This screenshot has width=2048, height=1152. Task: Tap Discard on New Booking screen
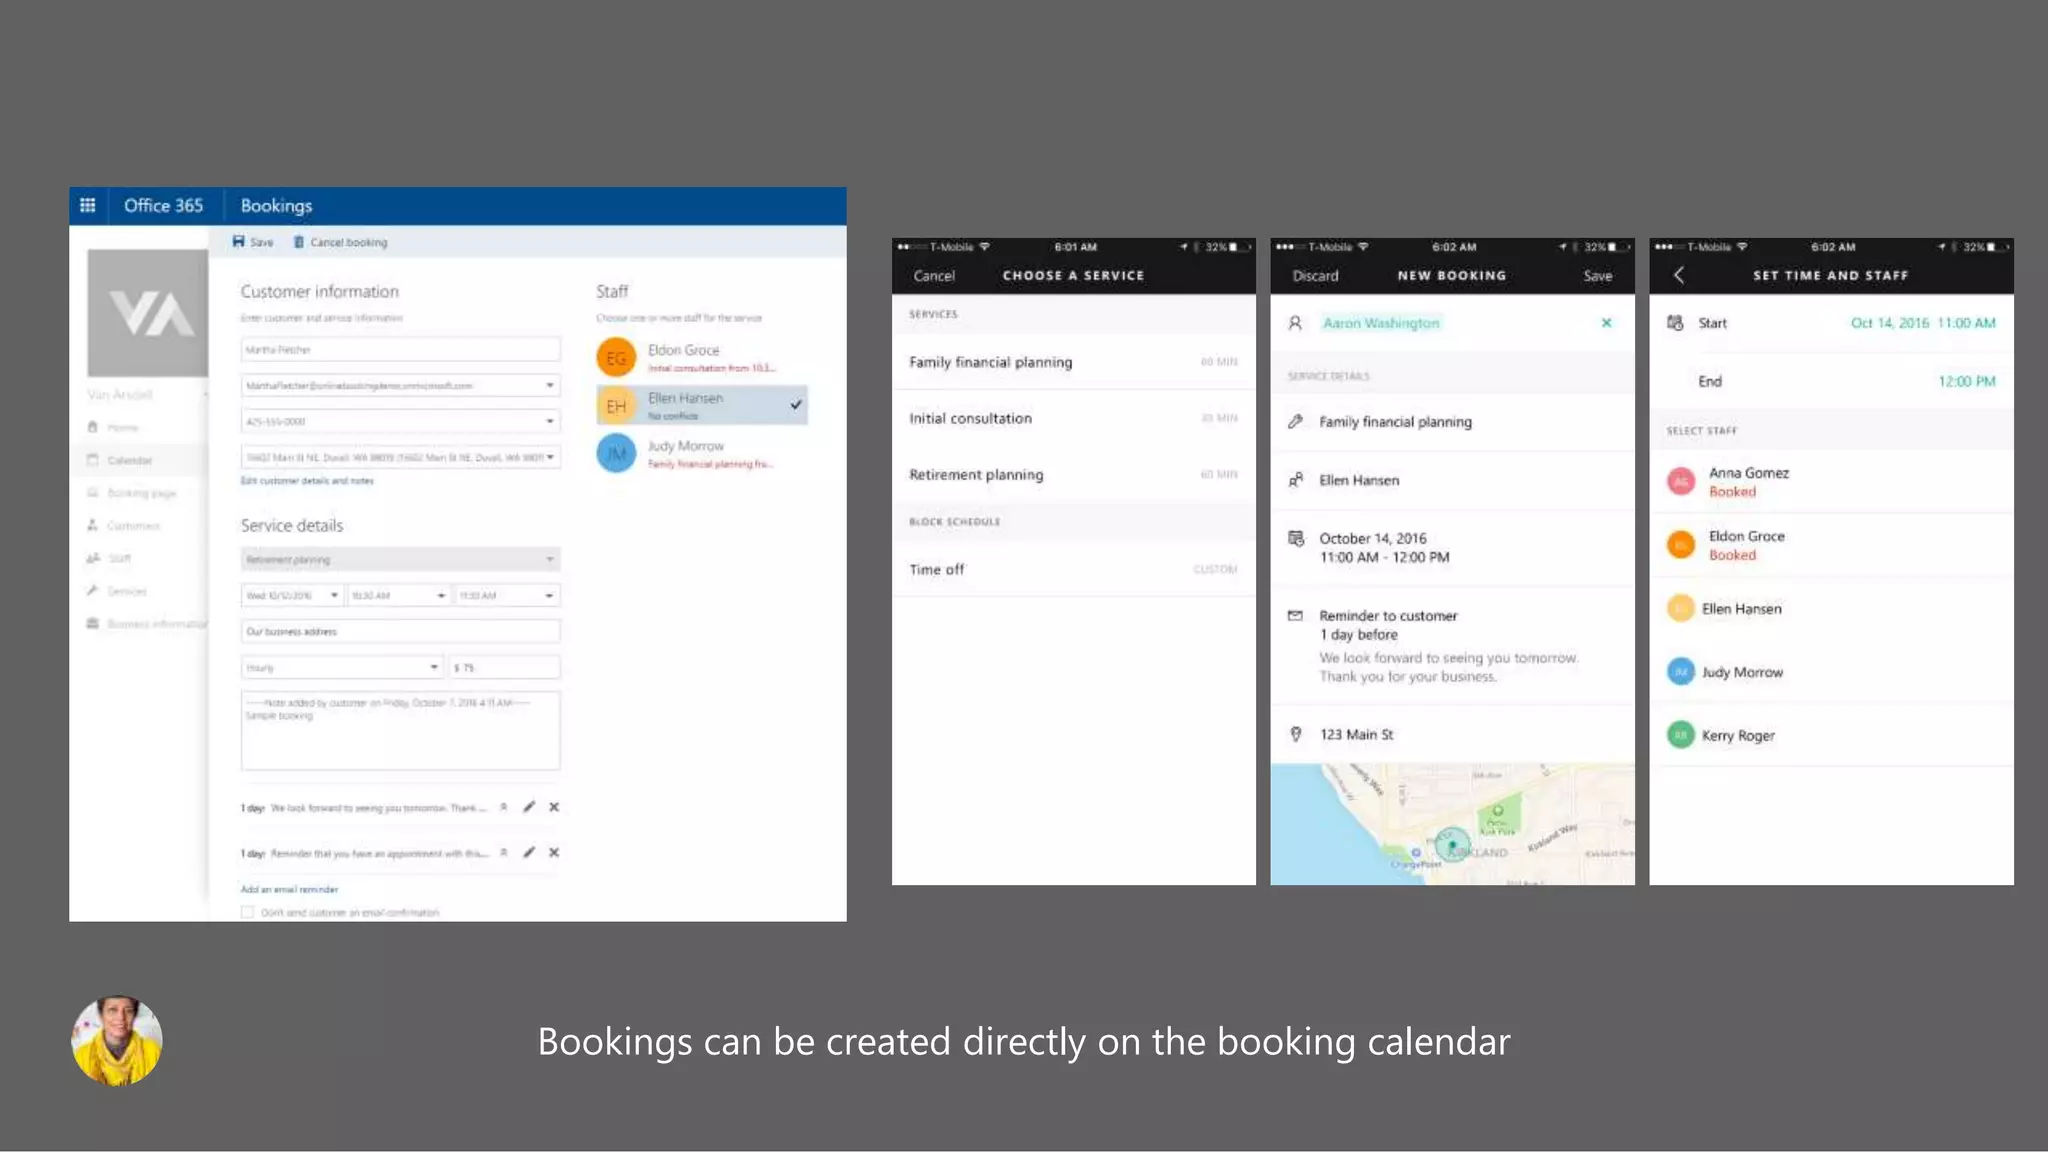[1315, 276]
